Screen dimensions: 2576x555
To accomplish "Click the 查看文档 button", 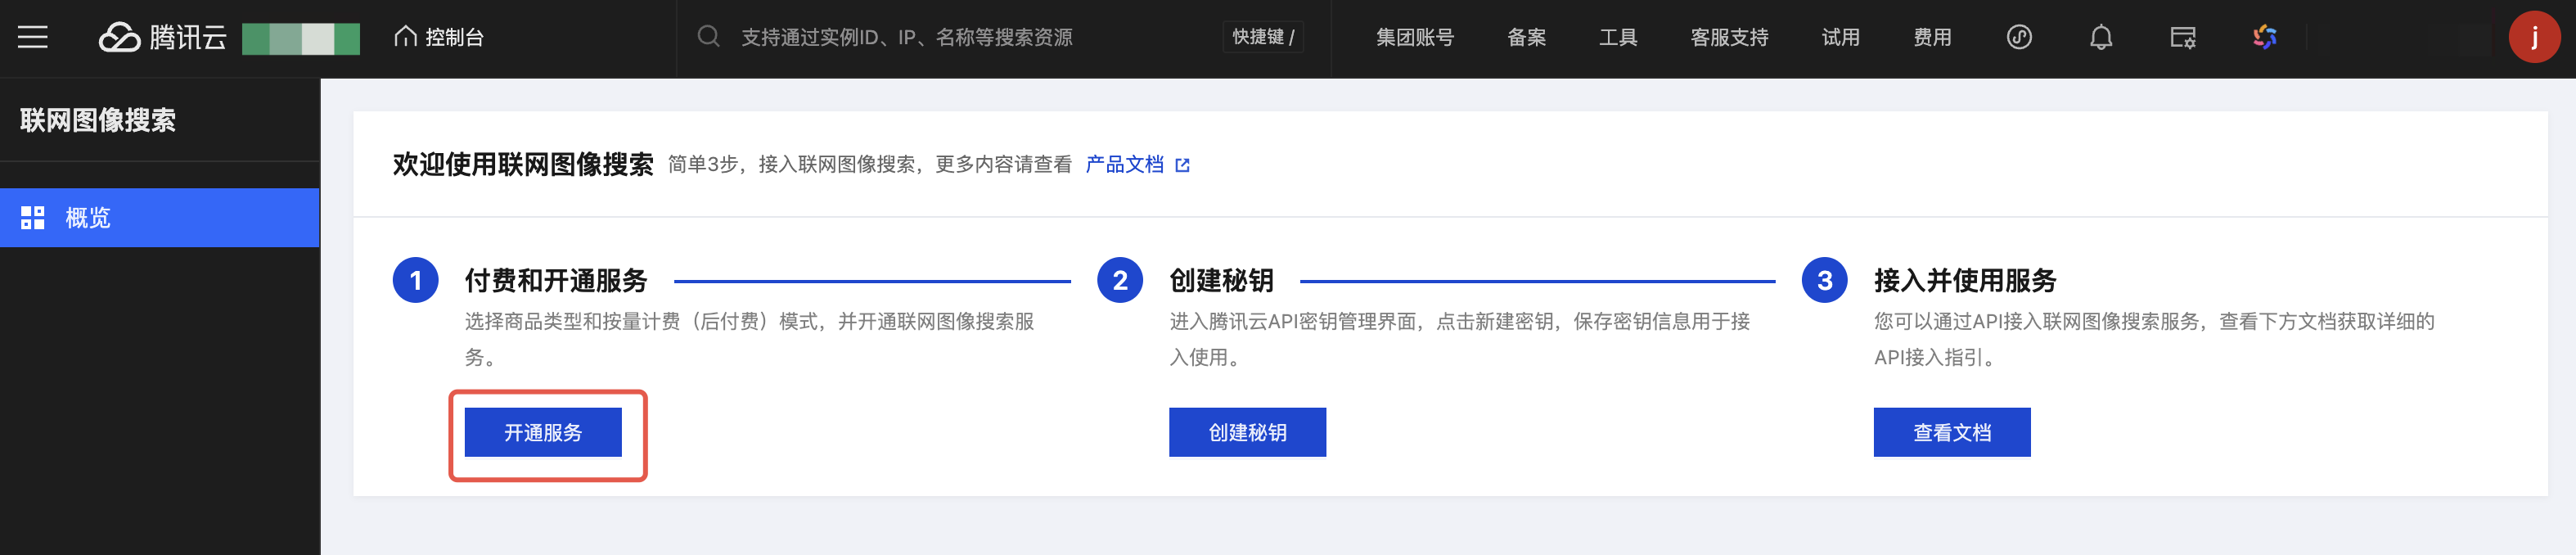I will click(1951, 432).
